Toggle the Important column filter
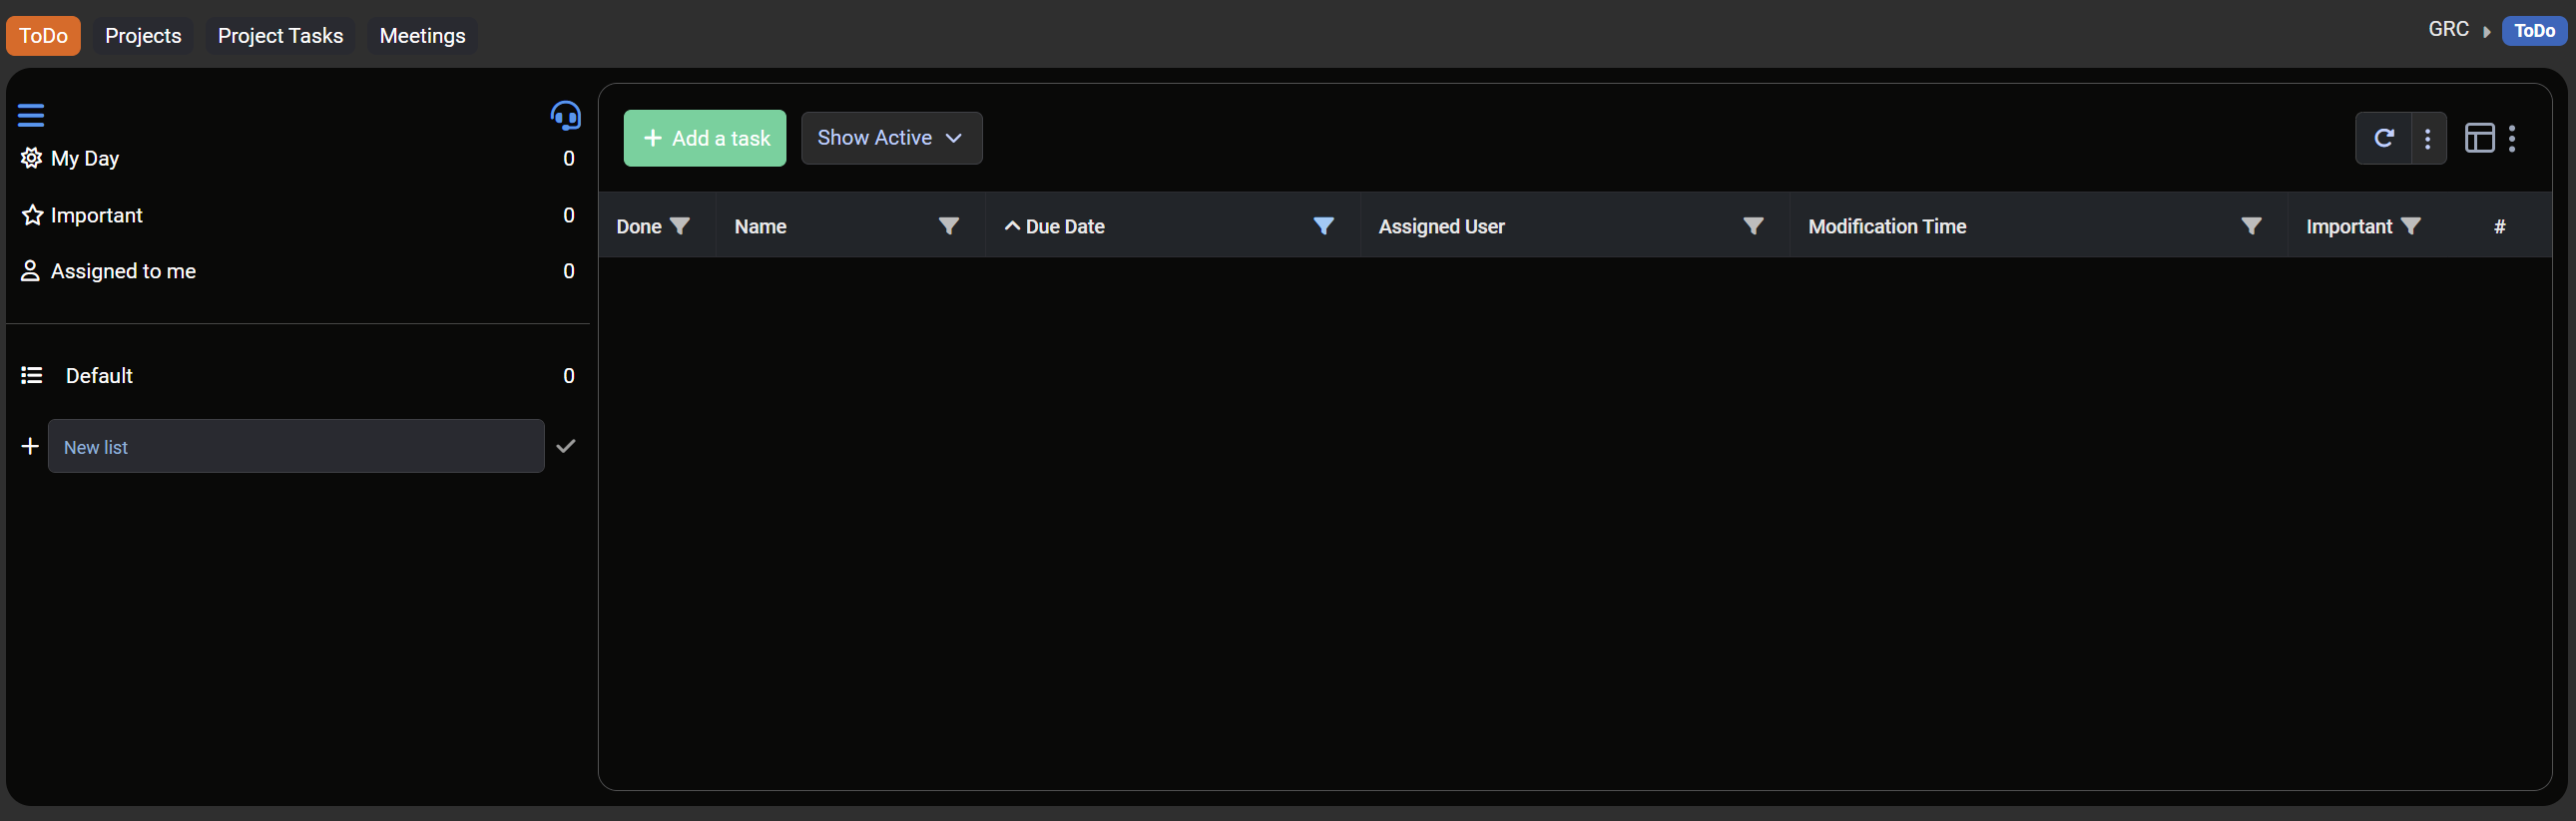This screenshot has height=821, width=2576. 2410,226
